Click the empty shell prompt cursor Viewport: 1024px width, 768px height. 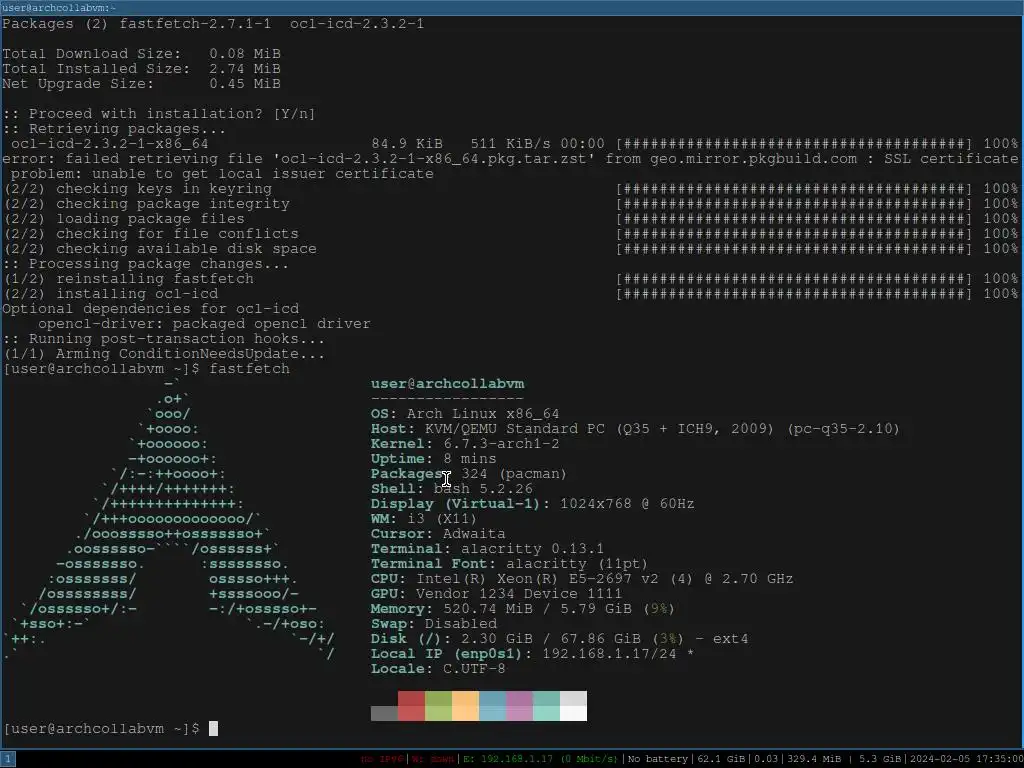[213, 728]
